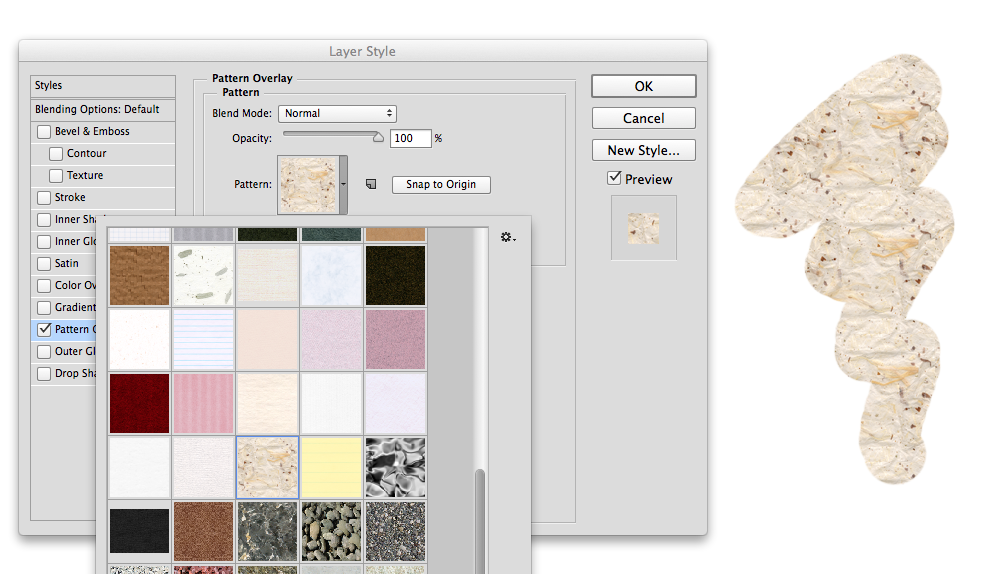Screen dimensions: 990x574
Task: Select the dark red textured pattern
Action: 140,404
